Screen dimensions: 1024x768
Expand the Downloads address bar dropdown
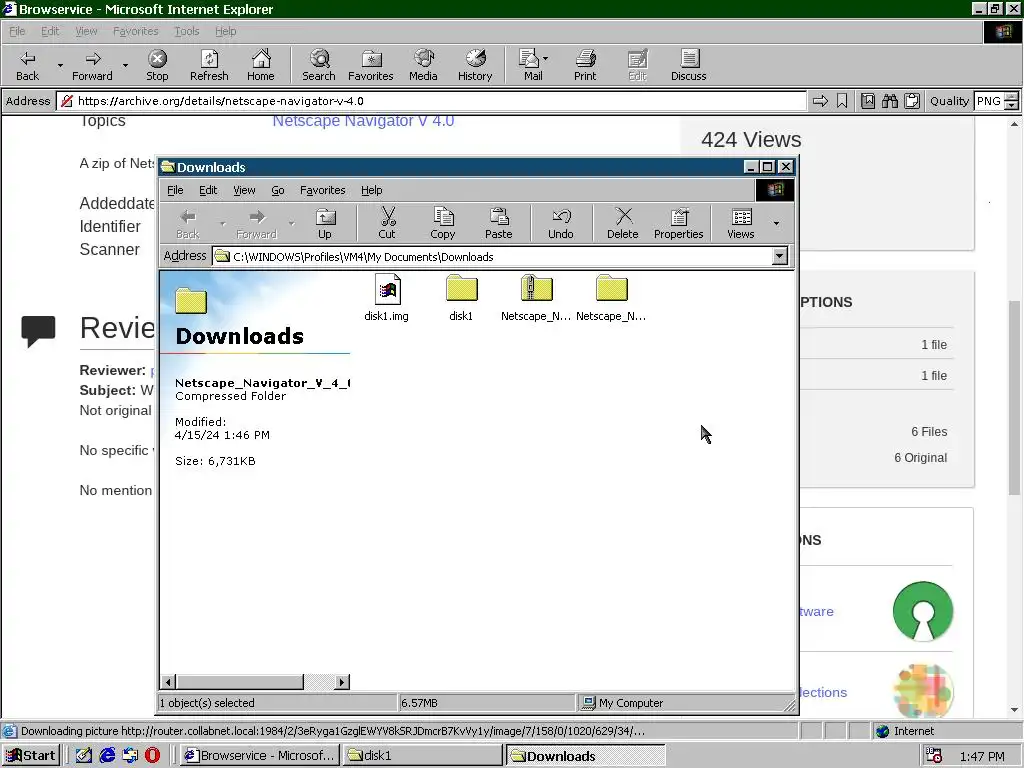[x=780, y=257]
